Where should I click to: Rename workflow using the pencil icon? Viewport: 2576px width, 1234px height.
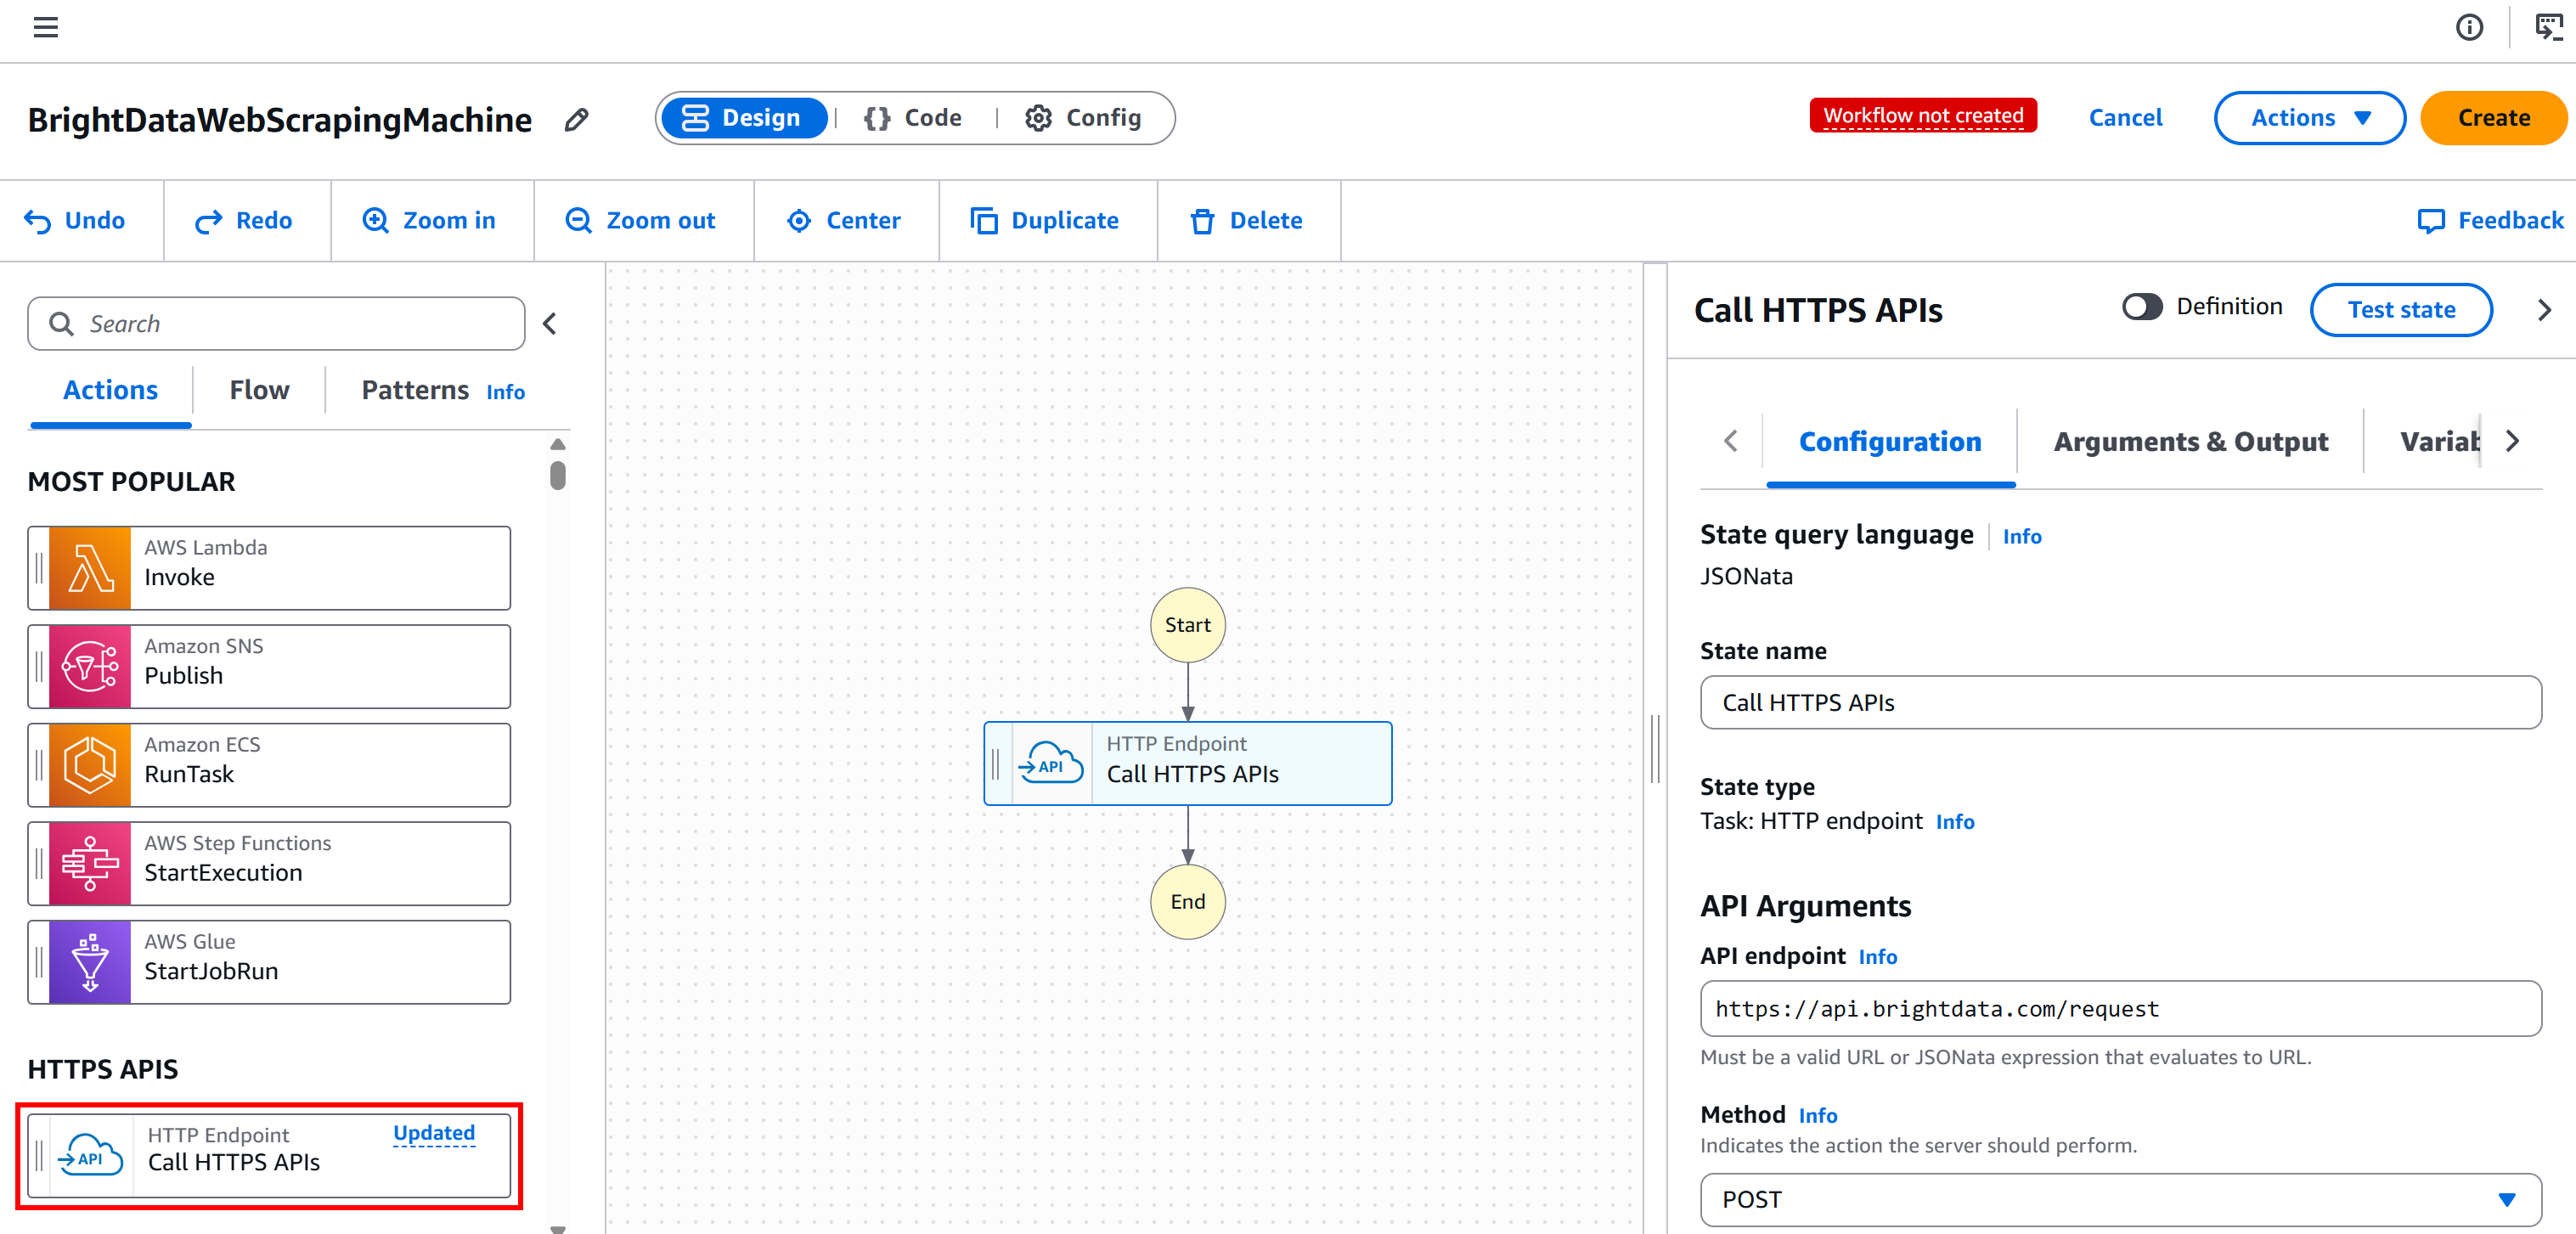tap(576, 119)
